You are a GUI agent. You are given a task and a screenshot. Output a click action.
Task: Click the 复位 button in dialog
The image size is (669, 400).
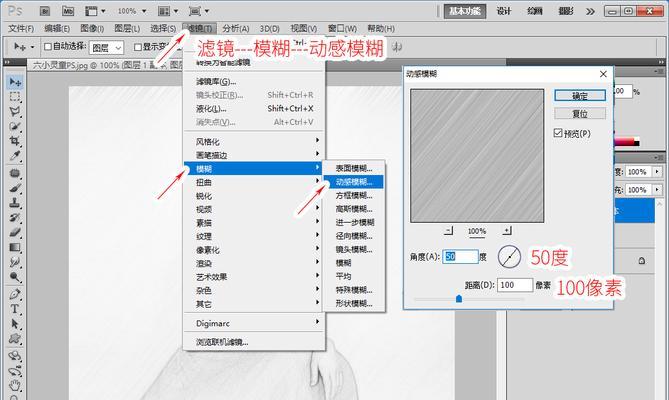tap(580, 113)
